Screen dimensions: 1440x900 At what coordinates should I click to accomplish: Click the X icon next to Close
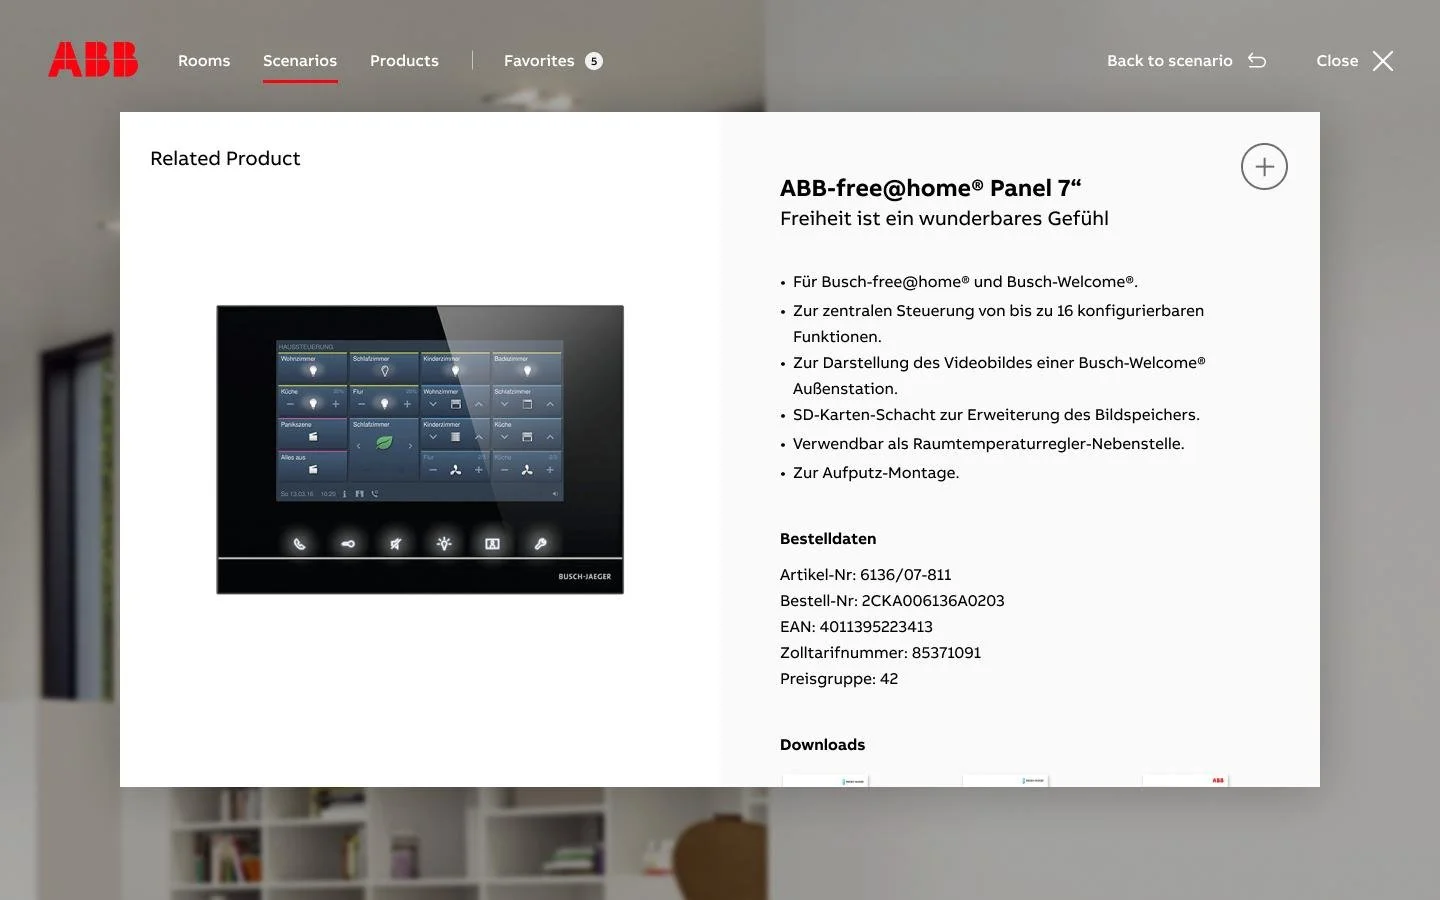tap(1383, 61)
